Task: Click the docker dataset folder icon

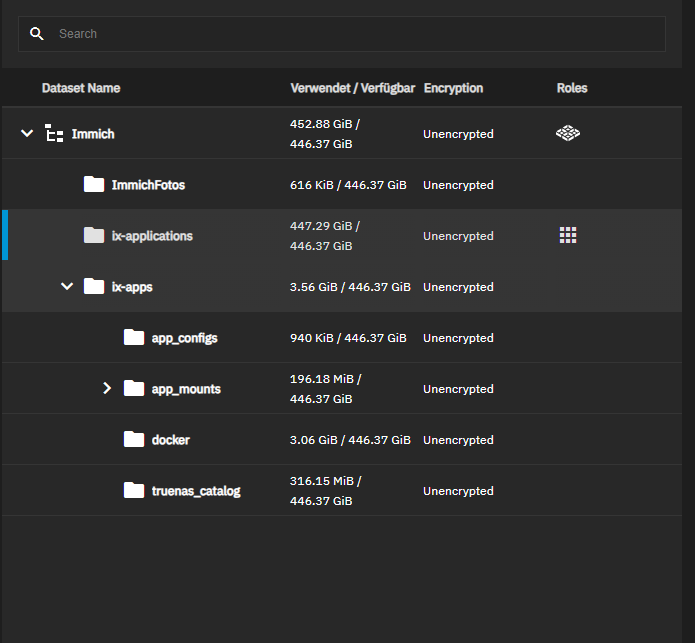Action: click(x=134, y=440)
